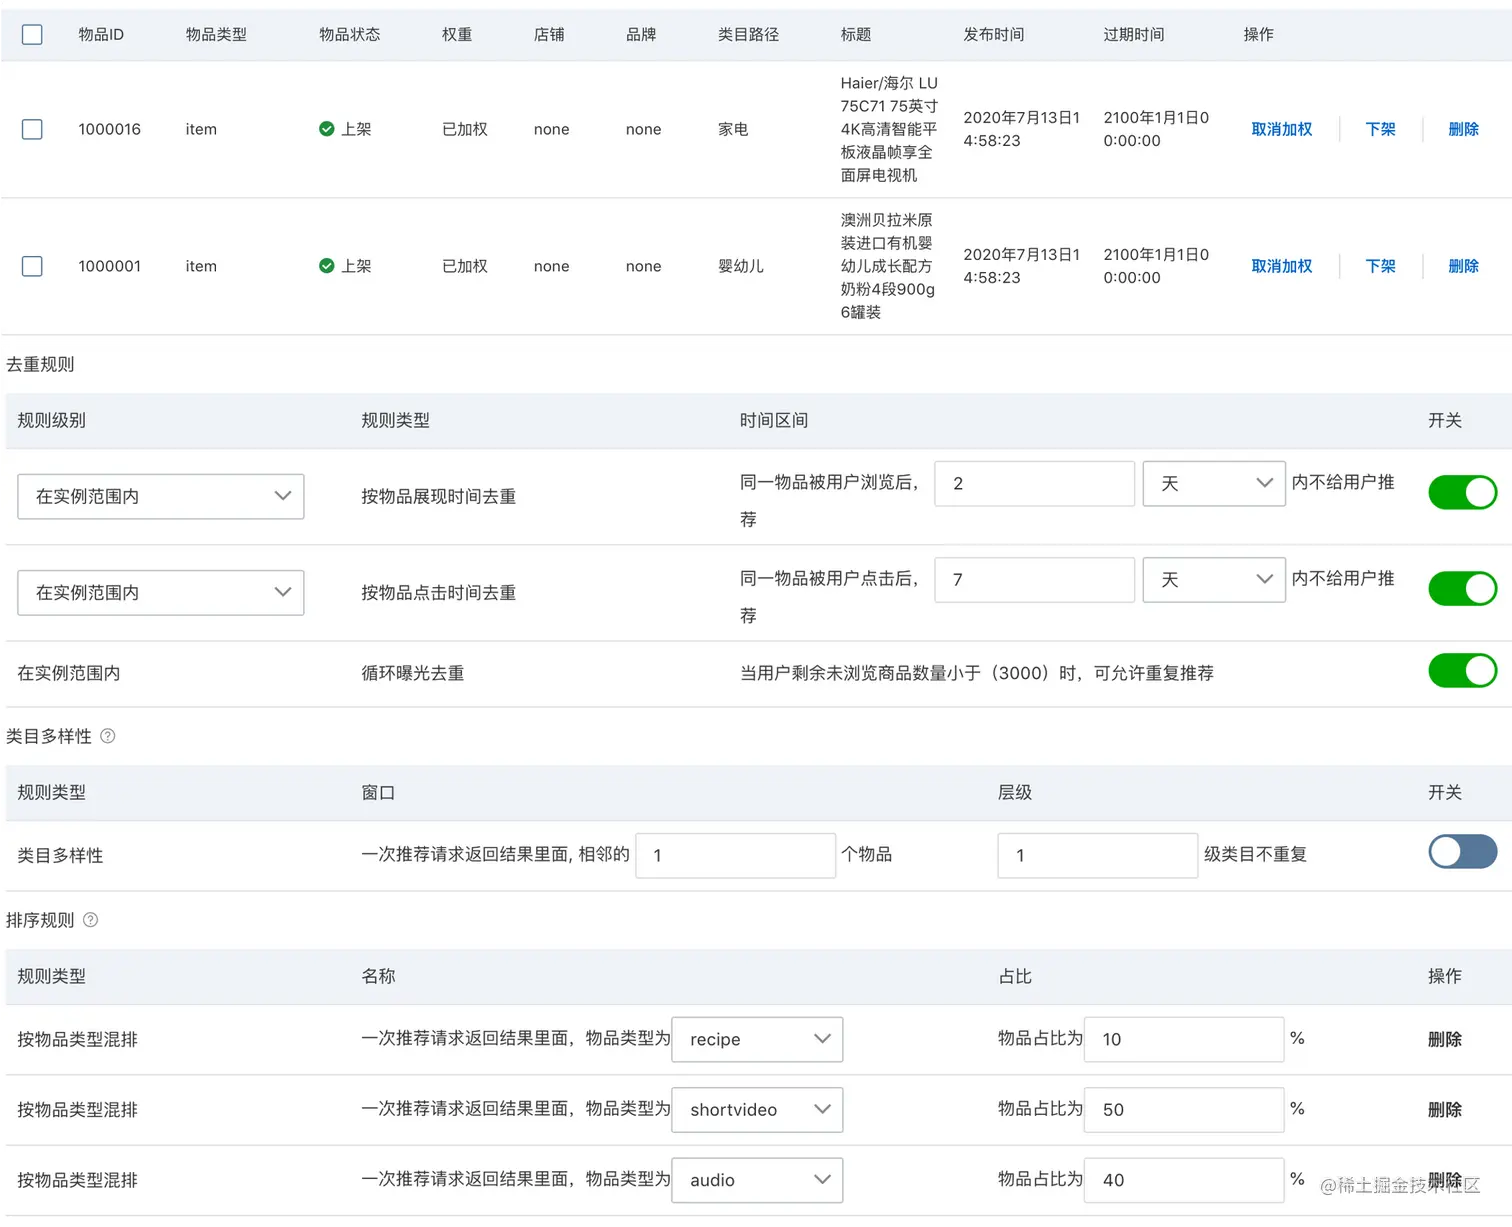Open 天 unit dropdown in browse dedup row
The width and height of the screenshot is (1512, 1227).
coord(1214,483)
